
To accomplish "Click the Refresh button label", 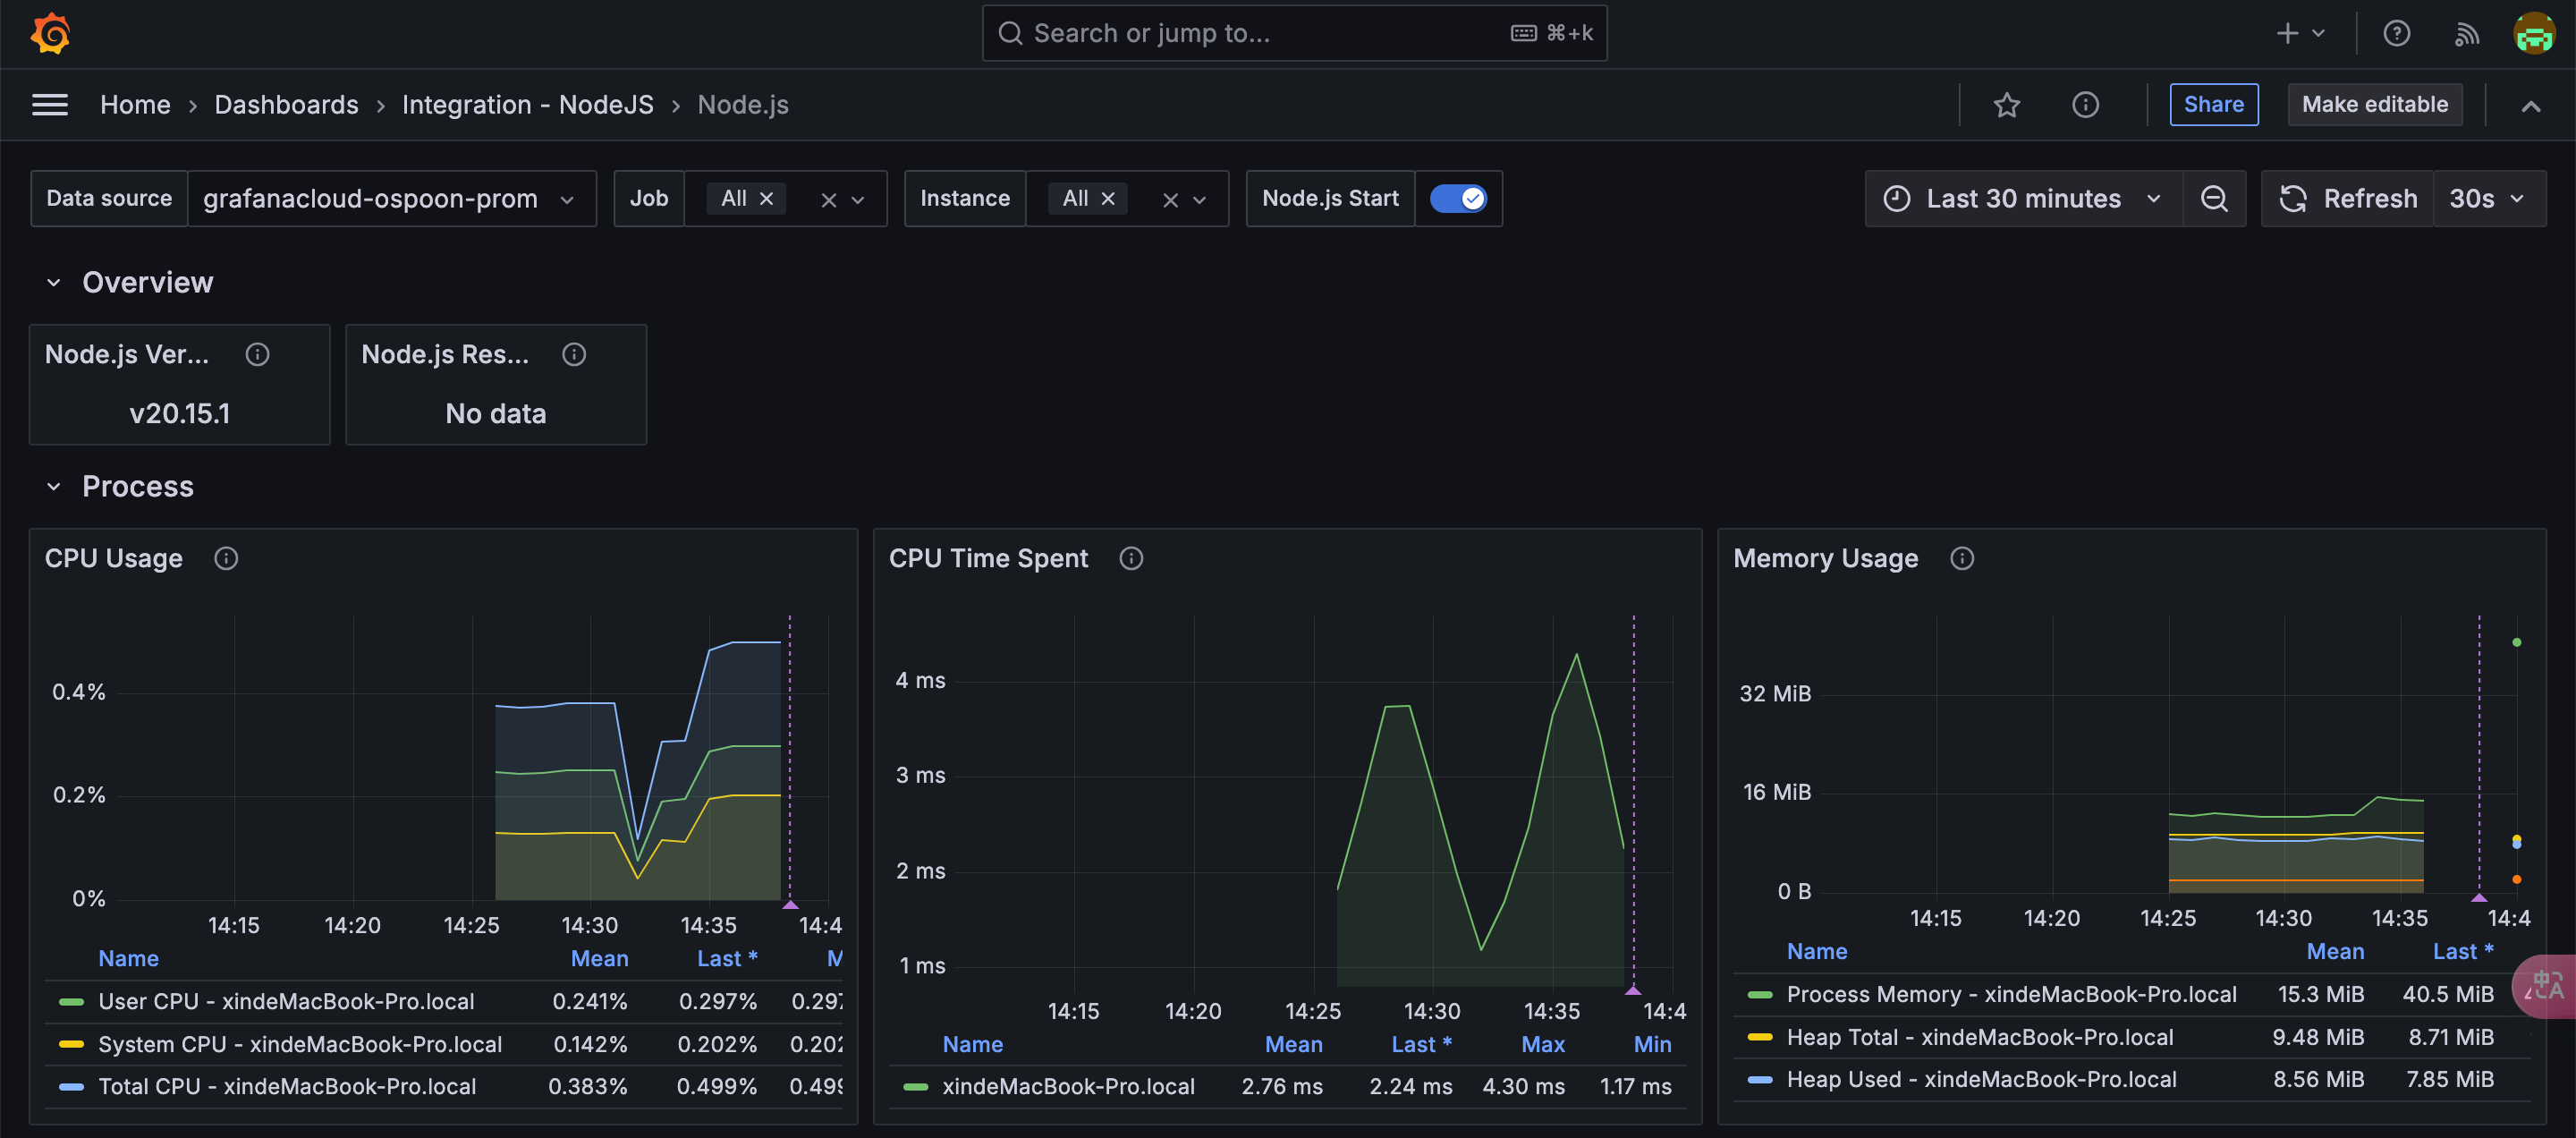I will 2369,199.
